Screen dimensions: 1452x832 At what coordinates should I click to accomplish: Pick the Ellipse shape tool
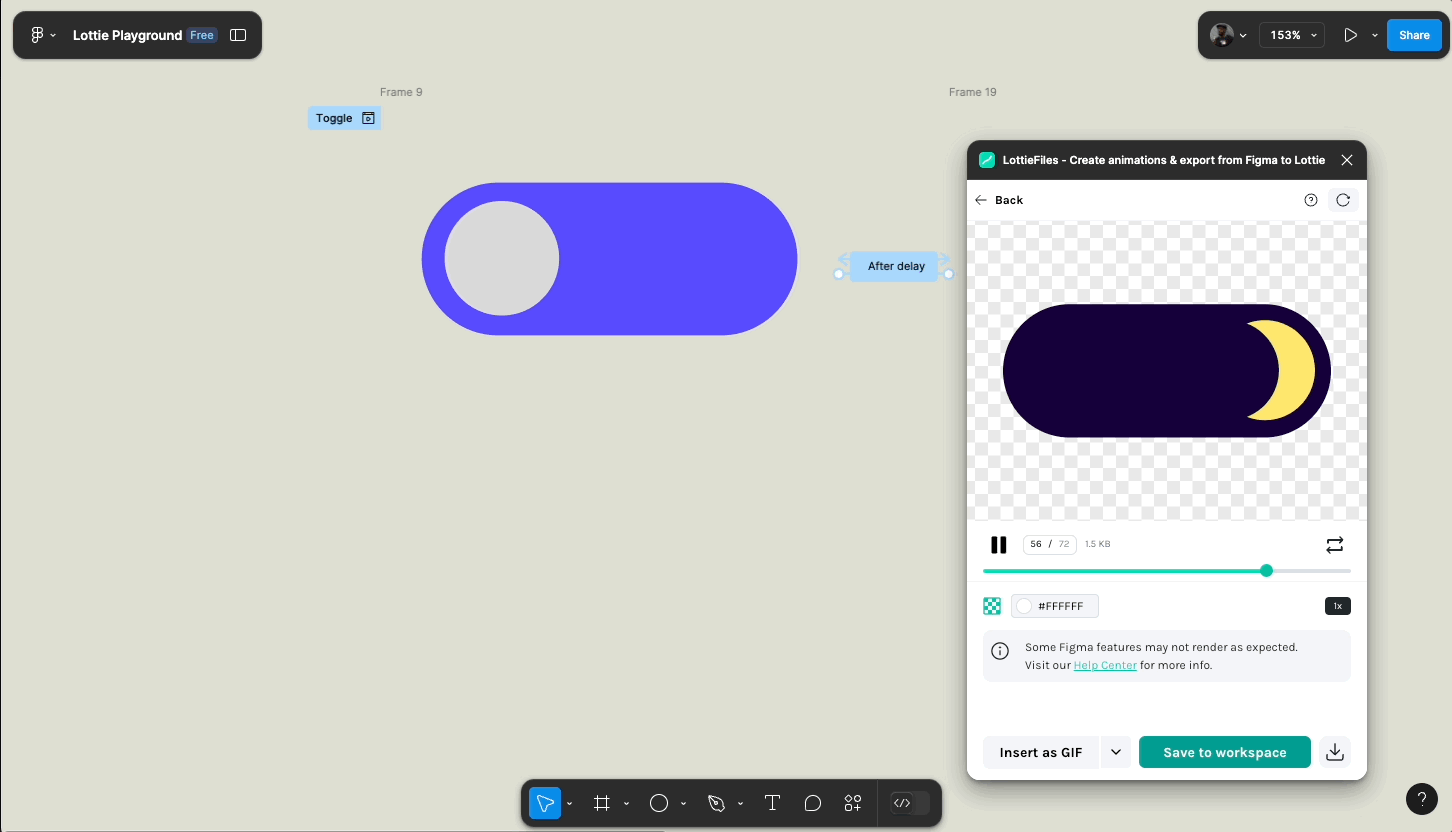658,803
